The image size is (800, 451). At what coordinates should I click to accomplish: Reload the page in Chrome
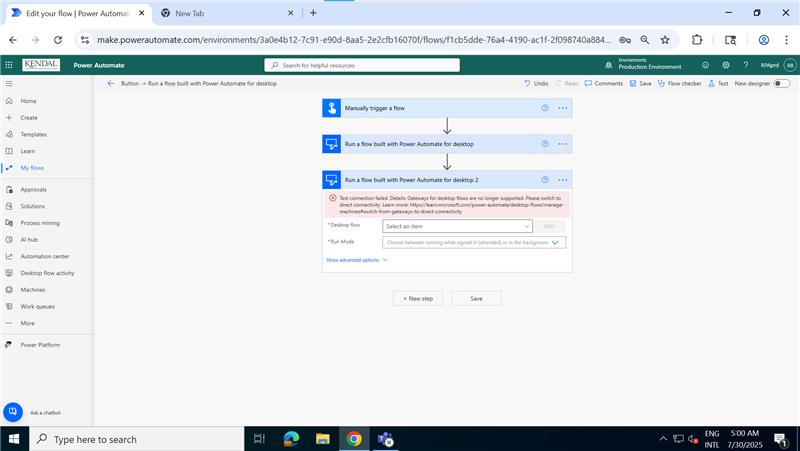(58, 40)
